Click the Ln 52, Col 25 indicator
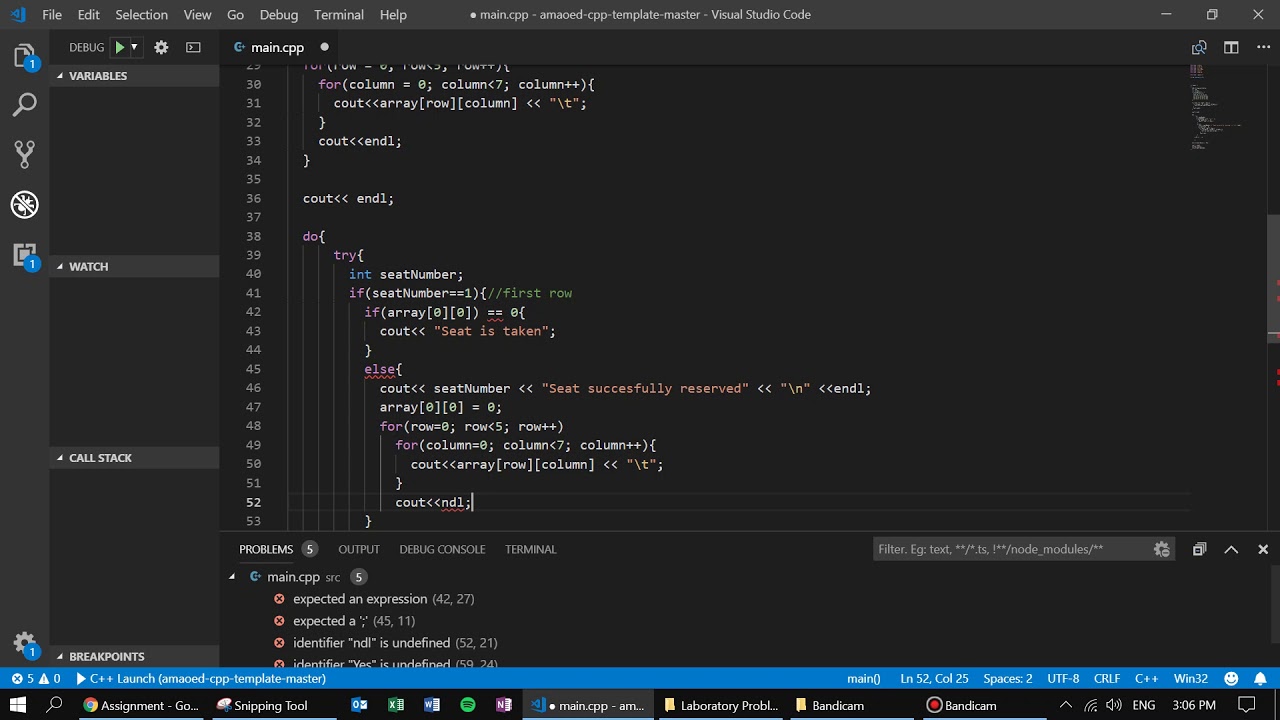This screenshot has height=720, width=1280. (x=934, y=678)
